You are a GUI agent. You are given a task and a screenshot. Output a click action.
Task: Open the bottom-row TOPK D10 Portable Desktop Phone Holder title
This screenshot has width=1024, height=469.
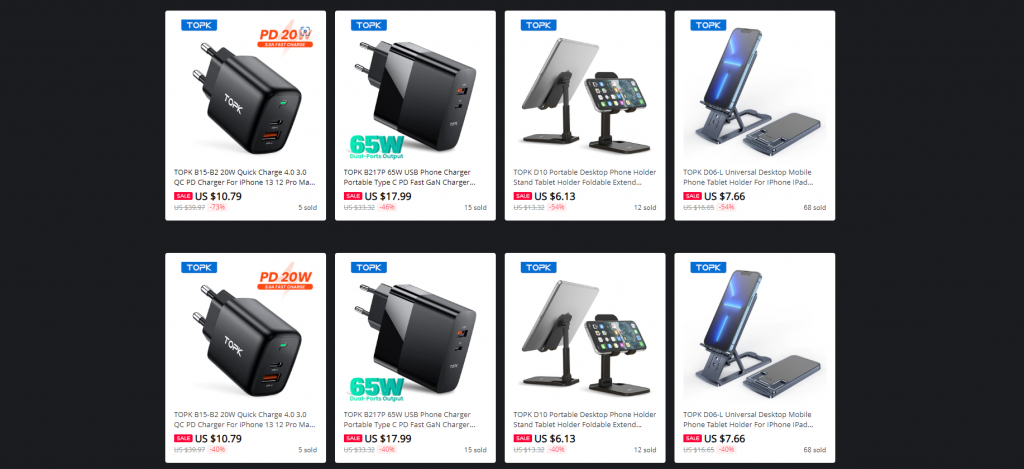pyautogui.click(x=585, y=420)
